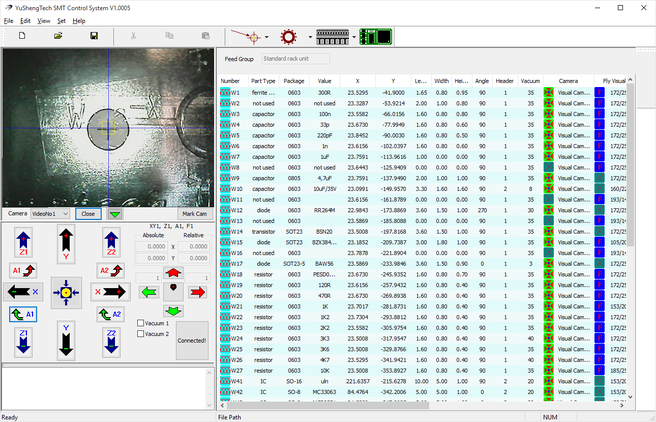656x422 pixels.
Task: Toggle the Vacuum 2 checkbox
Action: pos(141,334)
